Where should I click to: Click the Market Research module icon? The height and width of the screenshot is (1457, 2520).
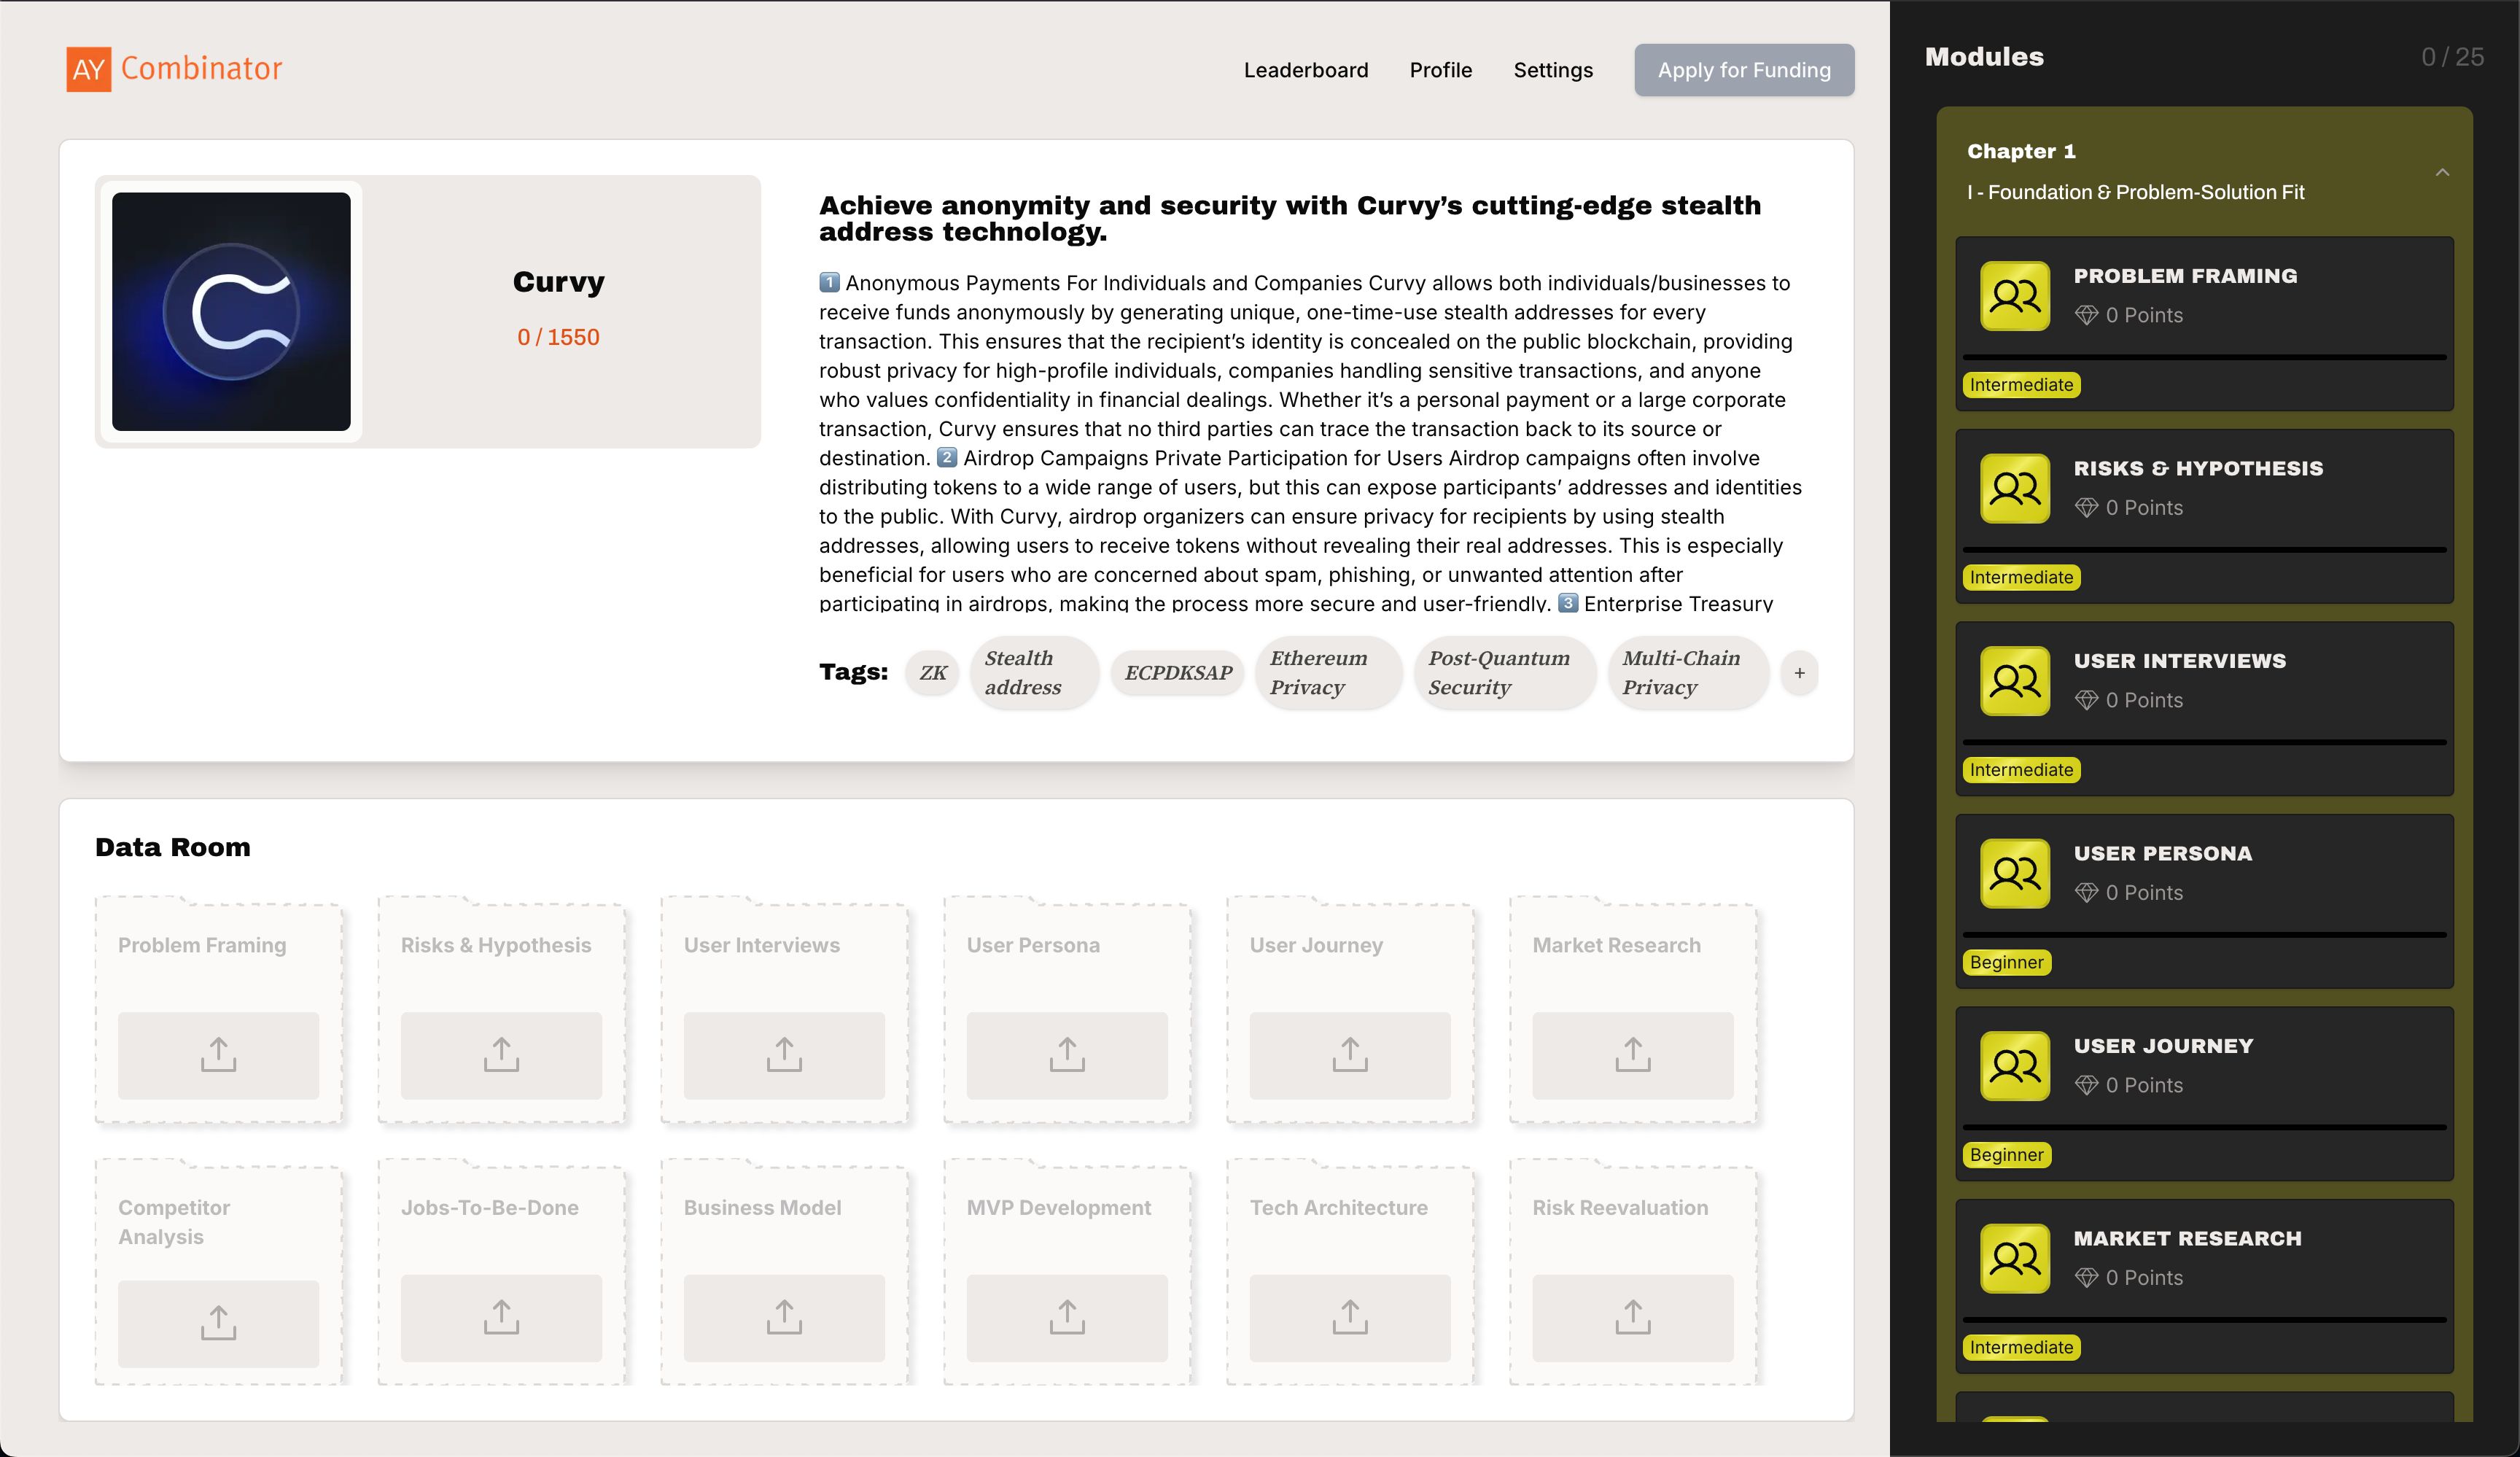pos(2015,1259)
